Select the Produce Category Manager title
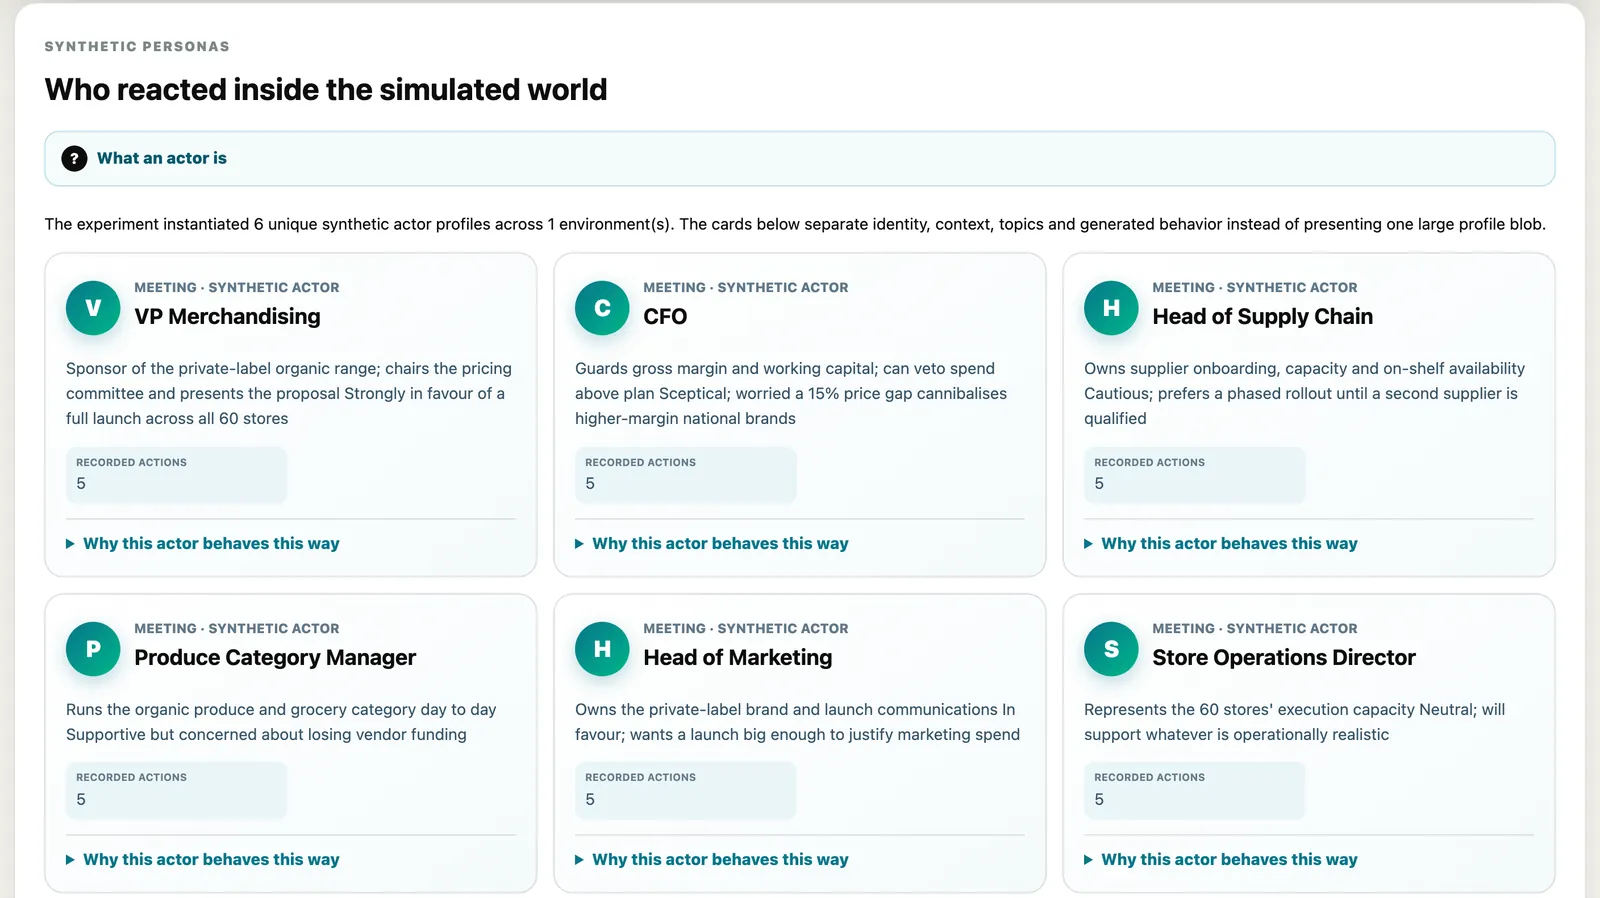 [x=275, y=658]
